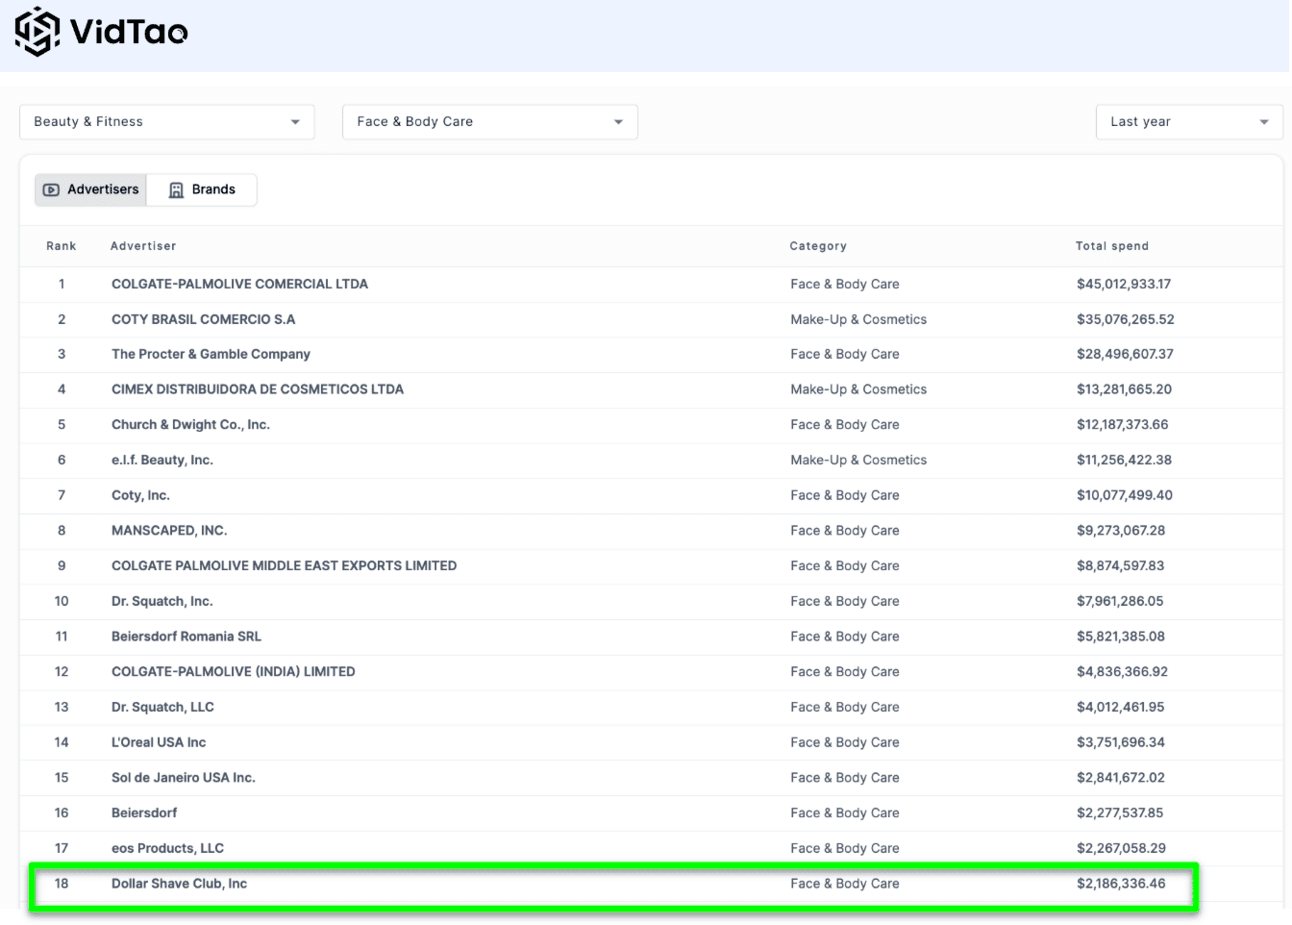Click Face & Body Care category for eos Products

tap(845, 849)
